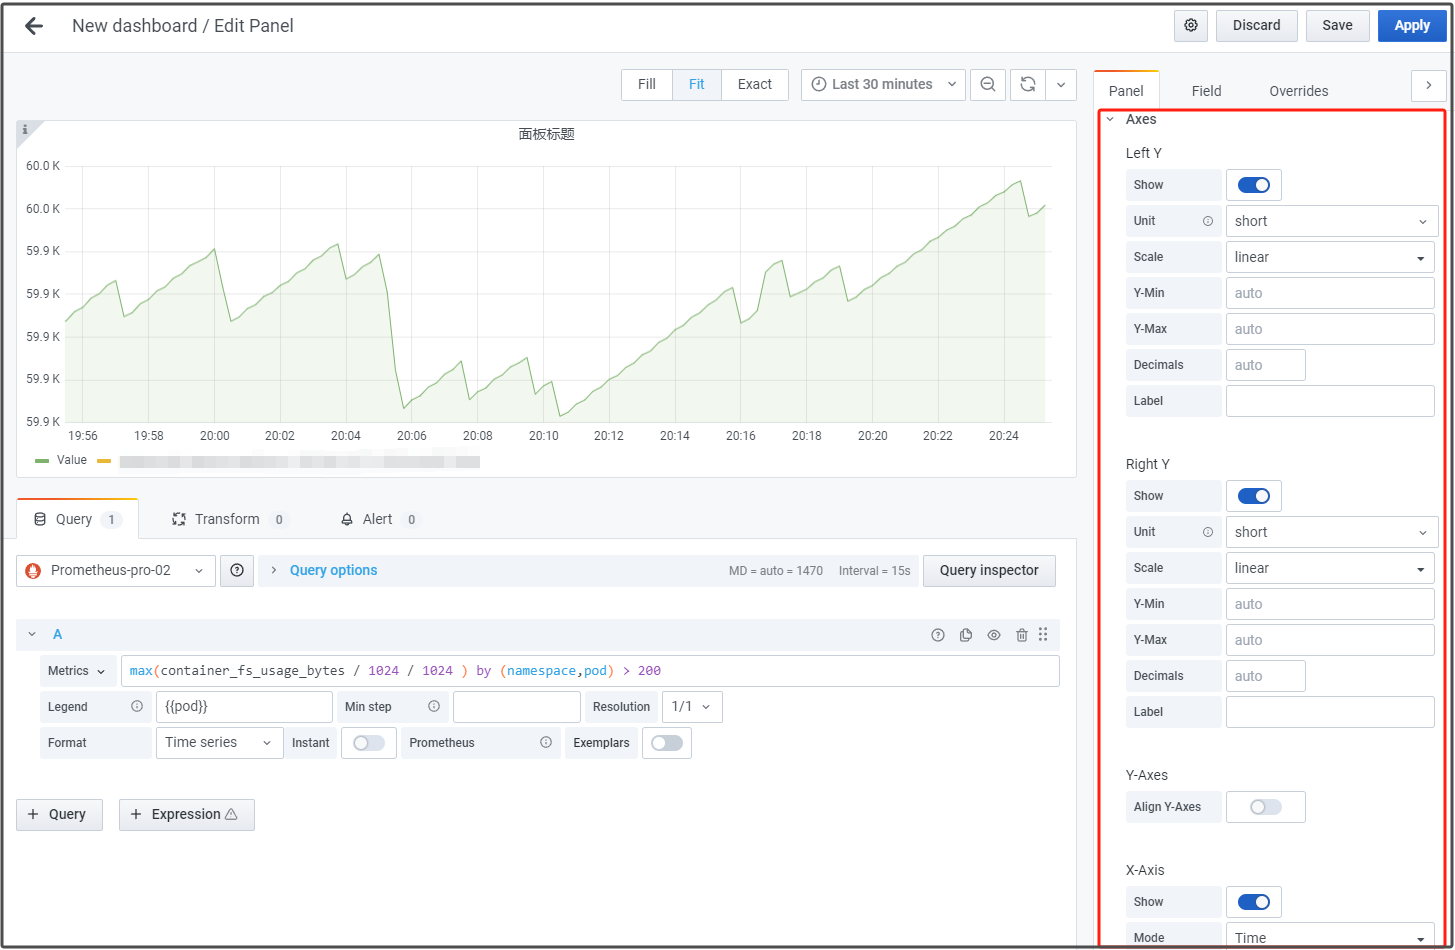This screenshot has height=950, width=1455.
Task: Open the Query inspector
Action: tap(988, 571)
